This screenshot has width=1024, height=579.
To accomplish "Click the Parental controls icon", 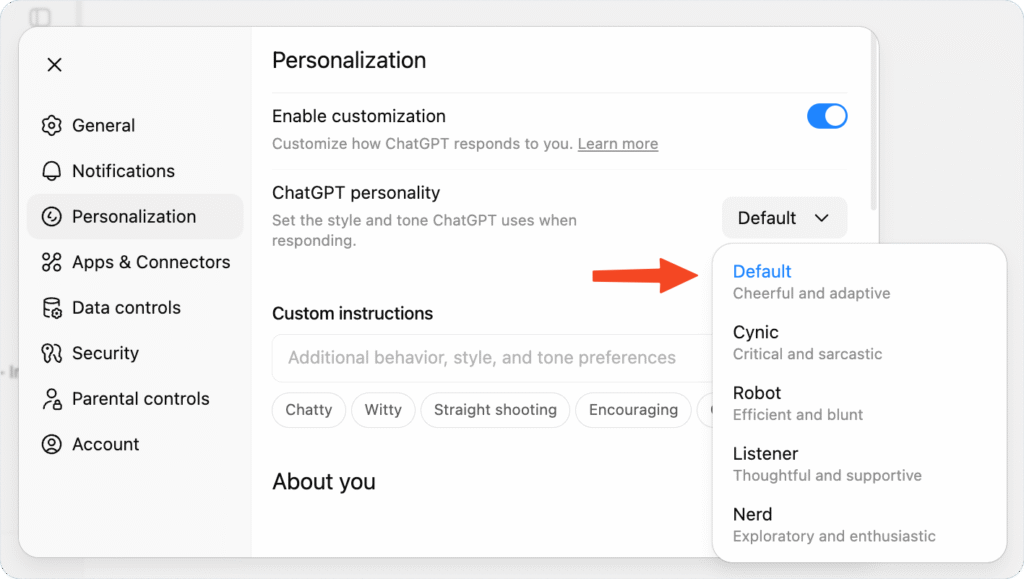I will tap(52, 399).
